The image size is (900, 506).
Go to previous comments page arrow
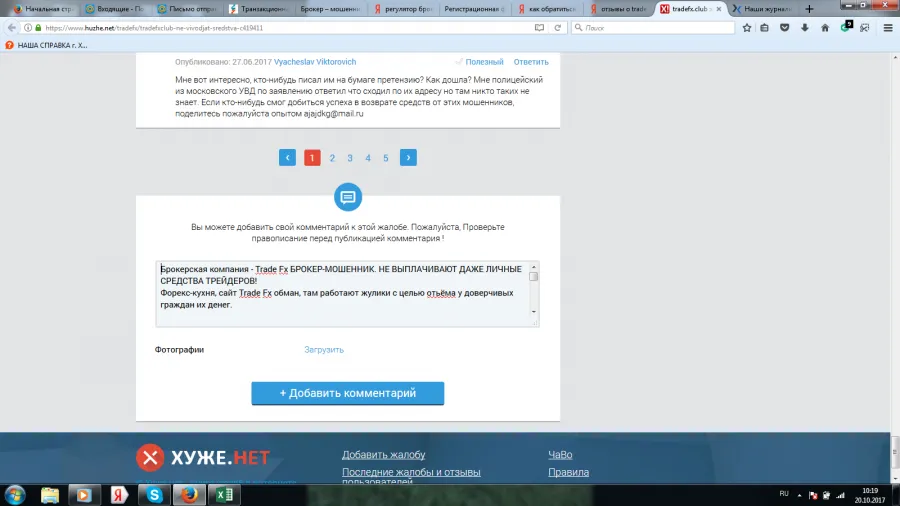pyautogui.click(x=288, y=157)
